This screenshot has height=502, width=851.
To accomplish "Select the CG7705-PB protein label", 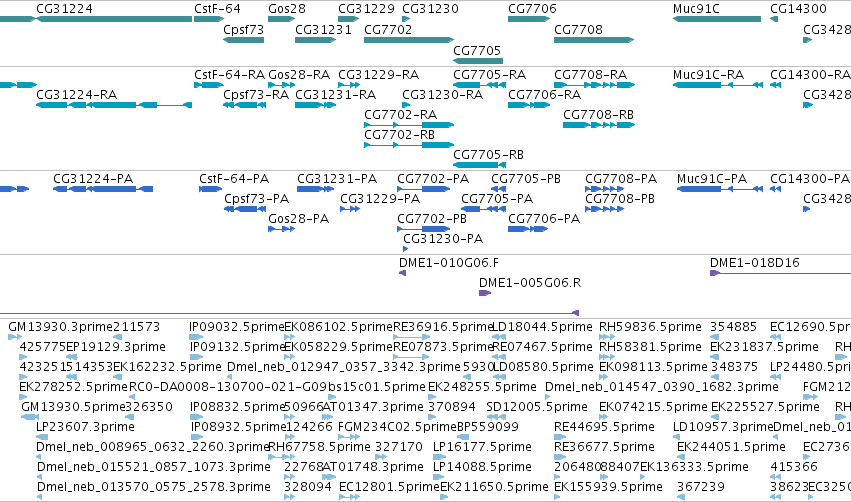I will pos(526,179).
